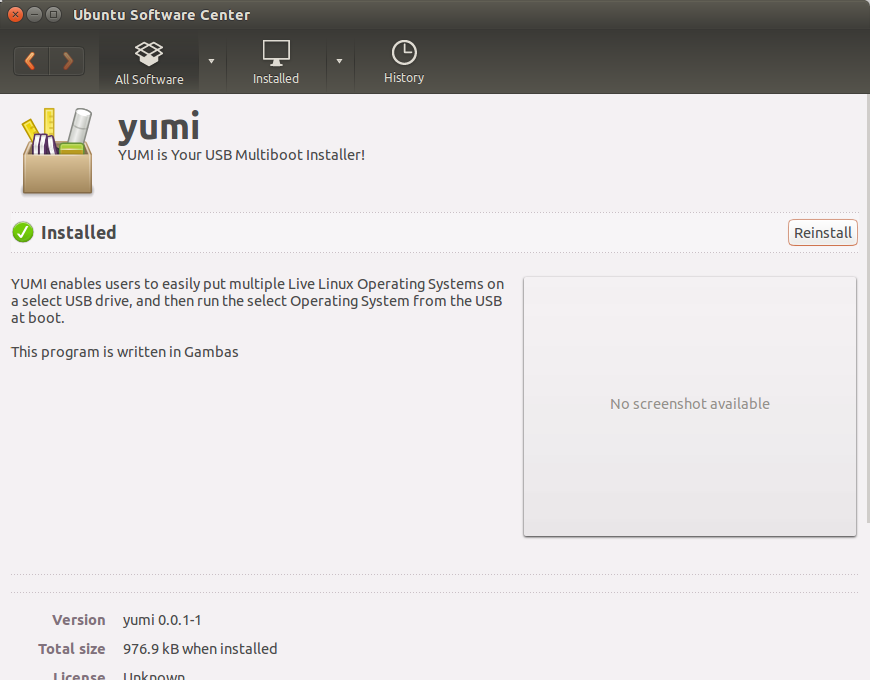
Task: Maximize the Ubuntu Software Center window
Action: coord(53,14)
